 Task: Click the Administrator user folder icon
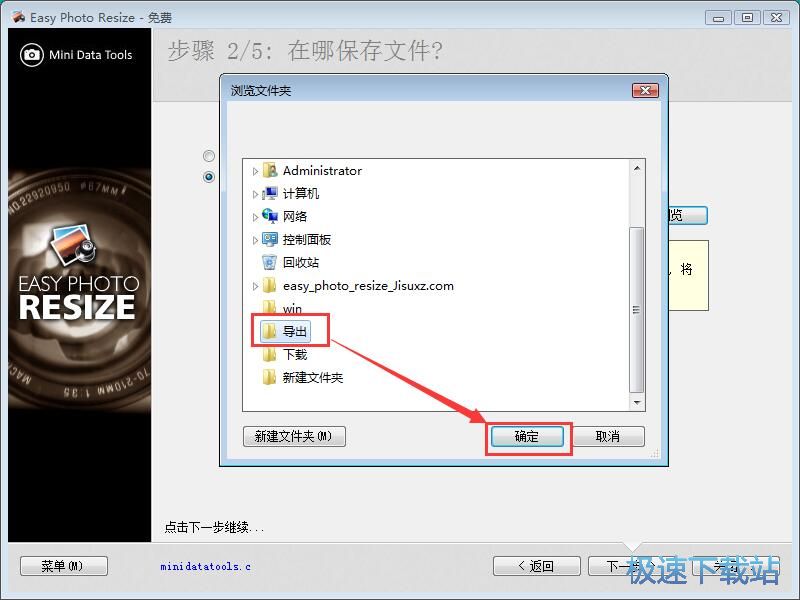269,170
